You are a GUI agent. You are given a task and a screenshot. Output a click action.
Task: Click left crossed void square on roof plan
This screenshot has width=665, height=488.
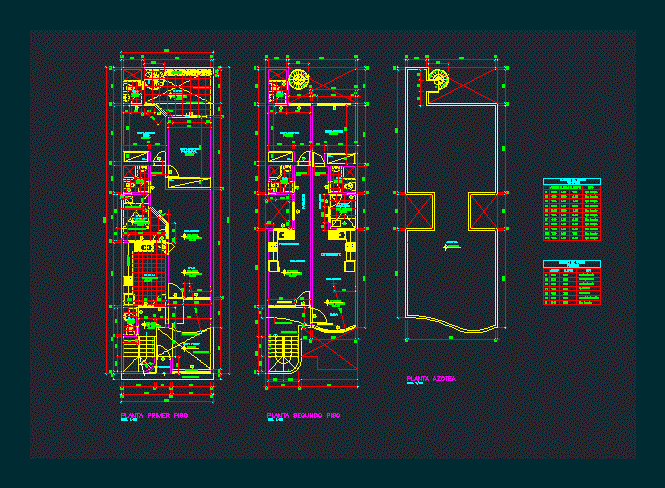click(x=417, y=211)
